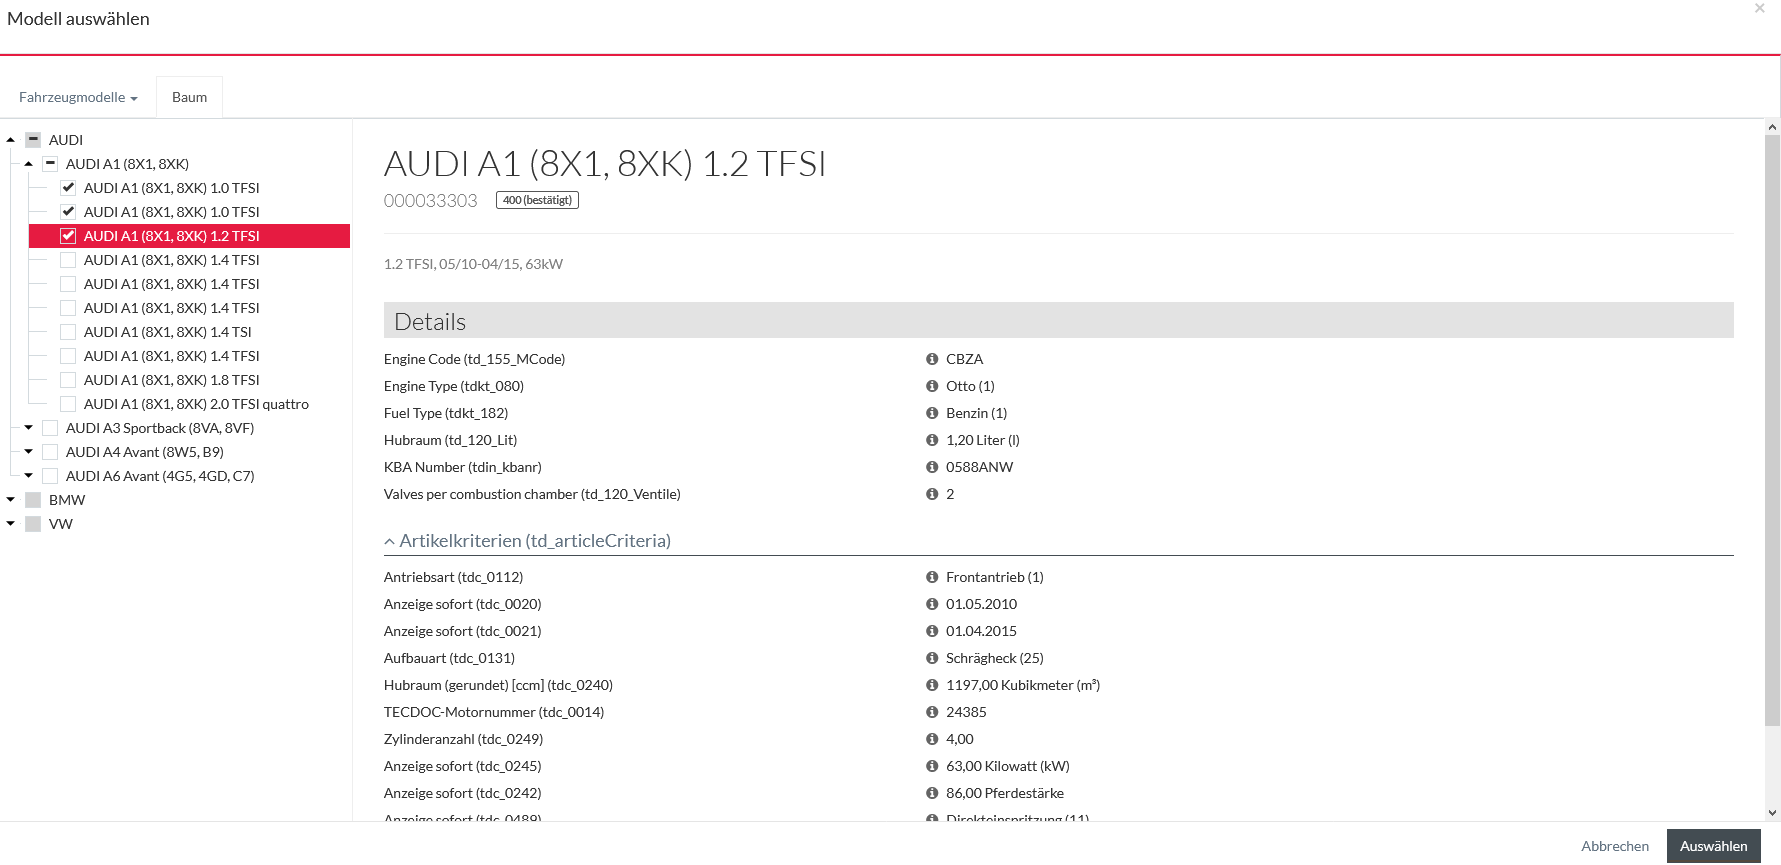This screenshot has width=1781, height=865.
Task: Click the KBA Number (tdin_kbanr) label
Action: point(463,467)
